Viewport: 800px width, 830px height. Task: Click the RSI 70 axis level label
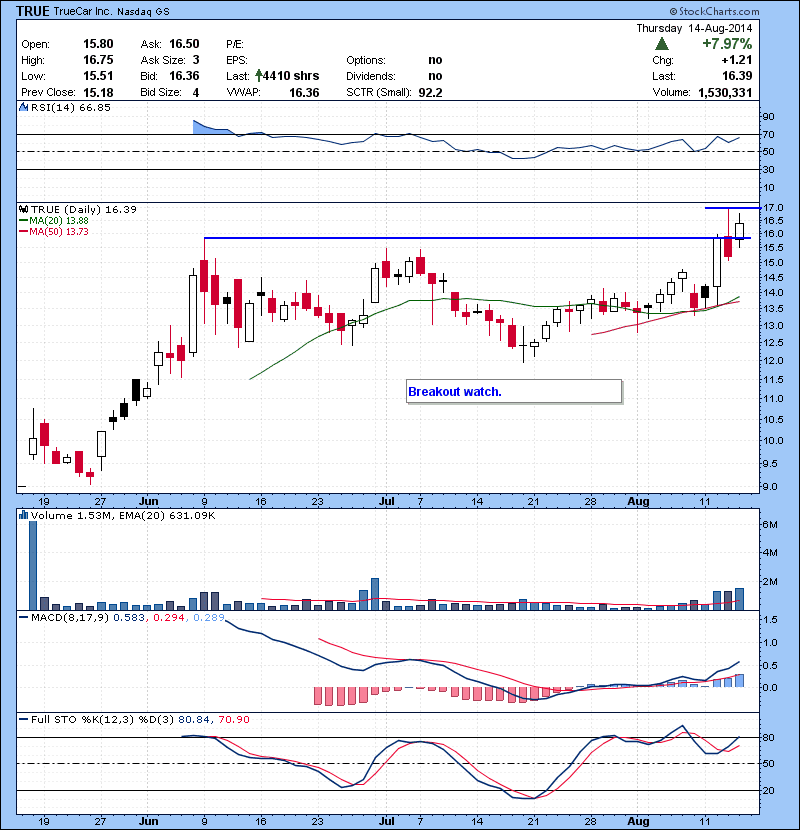[x=768, y=134]
